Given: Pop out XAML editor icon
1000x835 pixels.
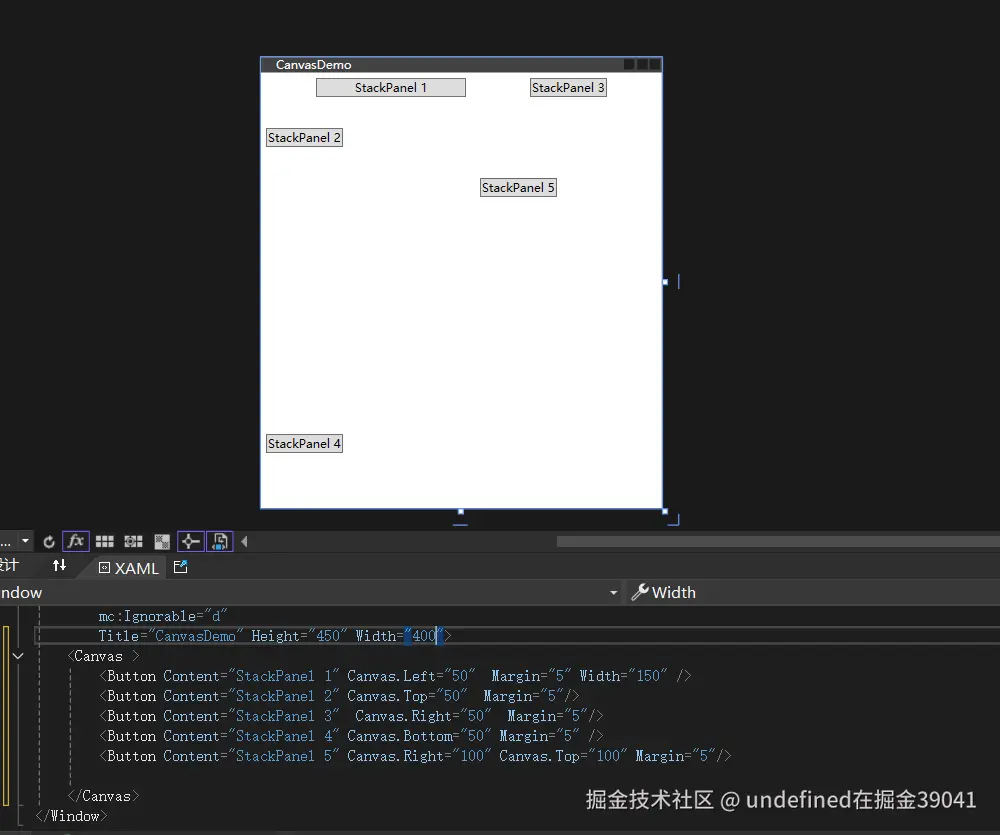Looking at the screenshot, I should pos(180,566).
